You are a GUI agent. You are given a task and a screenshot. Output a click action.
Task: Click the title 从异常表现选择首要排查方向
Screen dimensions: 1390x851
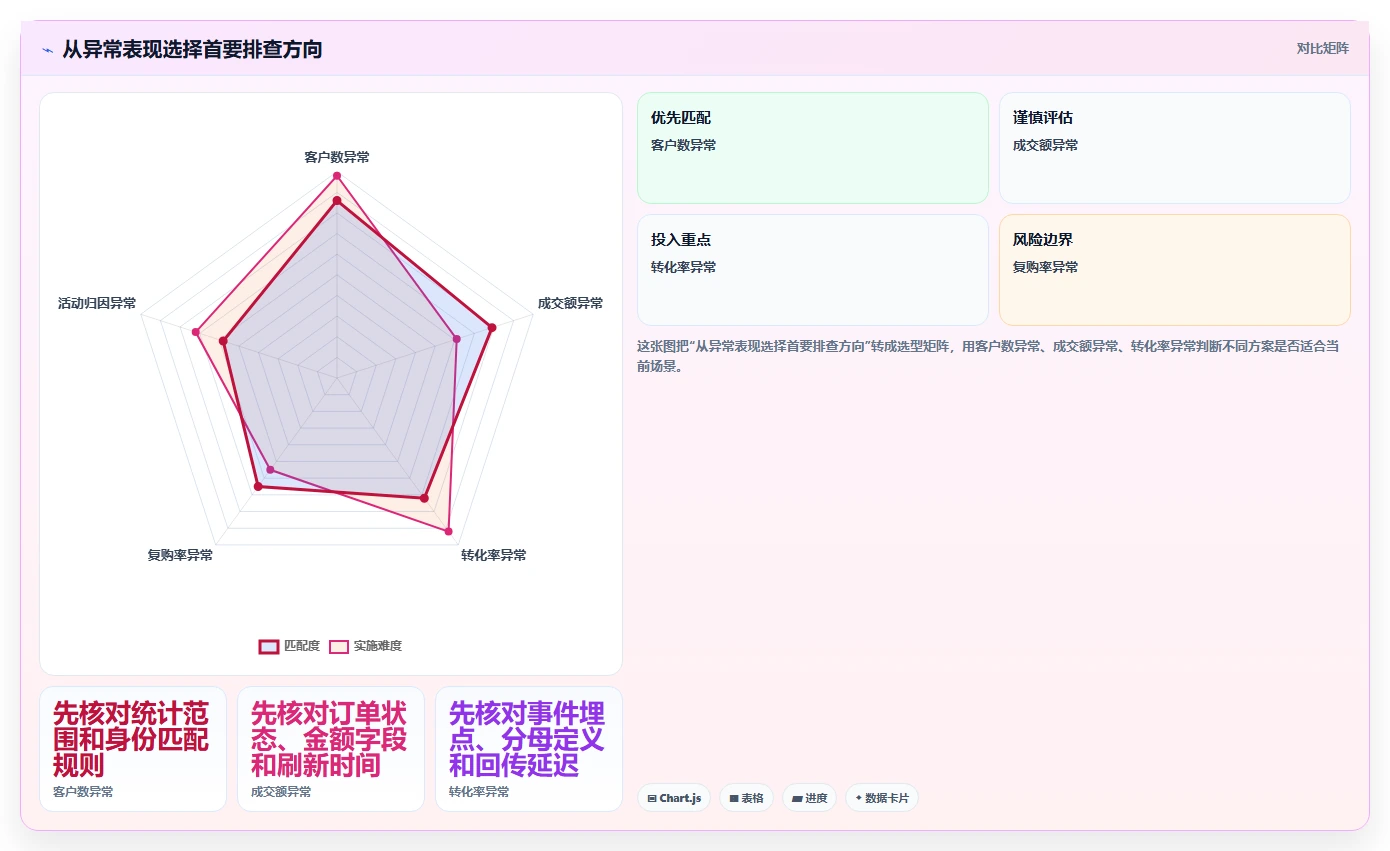coord(192,49)
